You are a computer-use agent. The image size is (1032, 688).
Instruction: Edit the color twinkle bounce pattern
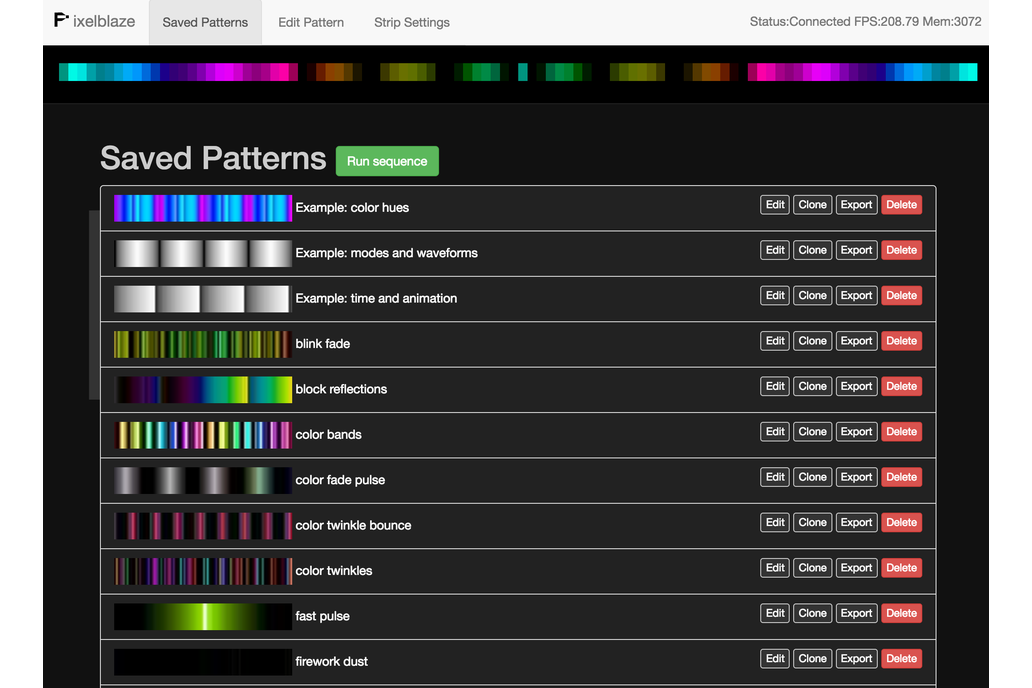[x=775, y=523]
